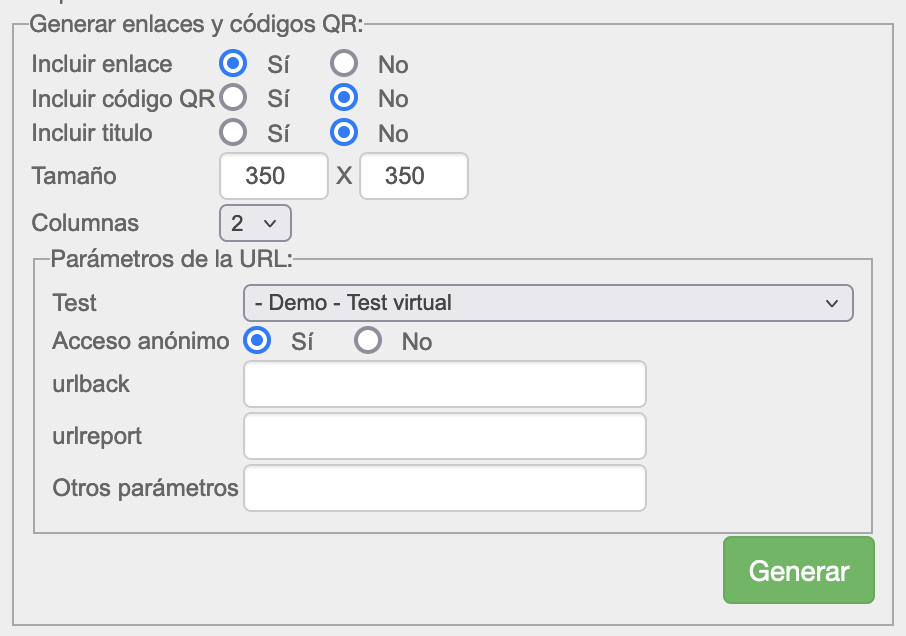Click the Tamaño label text

pyautogui.click(x=74, y=176)
